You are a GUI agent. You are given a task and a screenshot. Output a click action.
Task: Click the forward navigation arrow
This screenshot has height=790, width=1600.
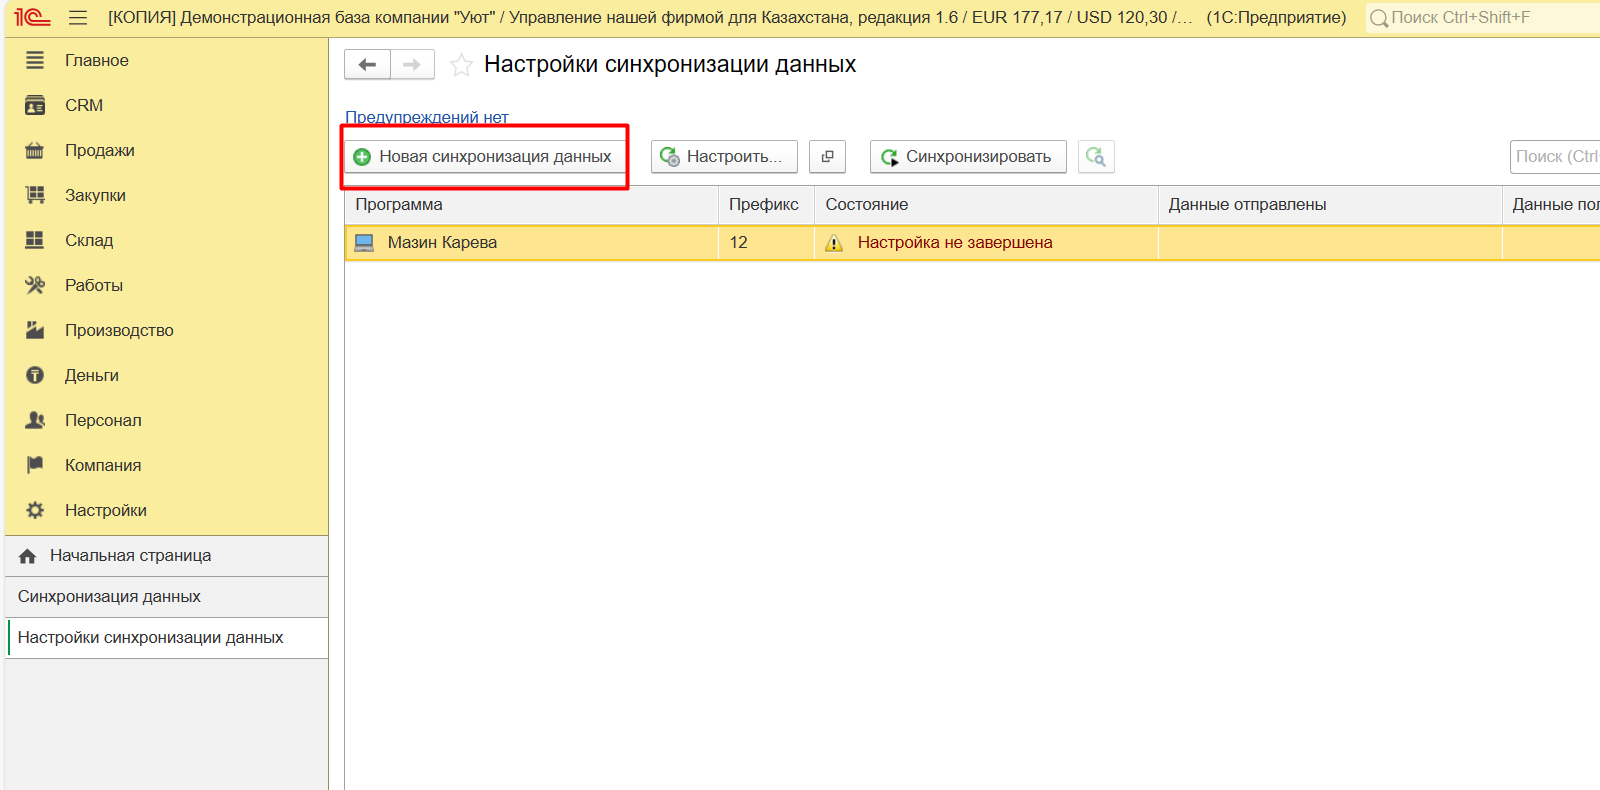point(412,65)
